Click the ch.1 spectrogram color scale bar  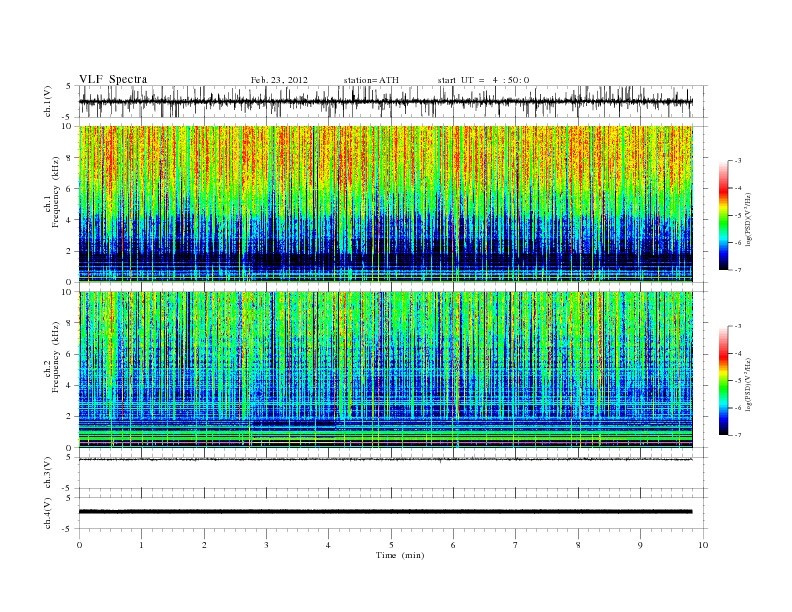tap(724, 215)
